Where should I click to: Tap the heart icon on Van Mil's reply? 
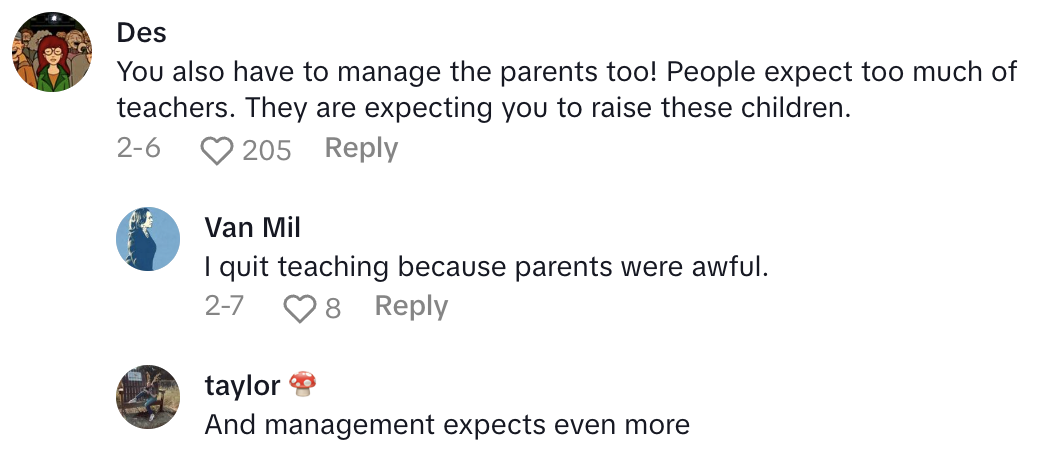tap(299, 308)
